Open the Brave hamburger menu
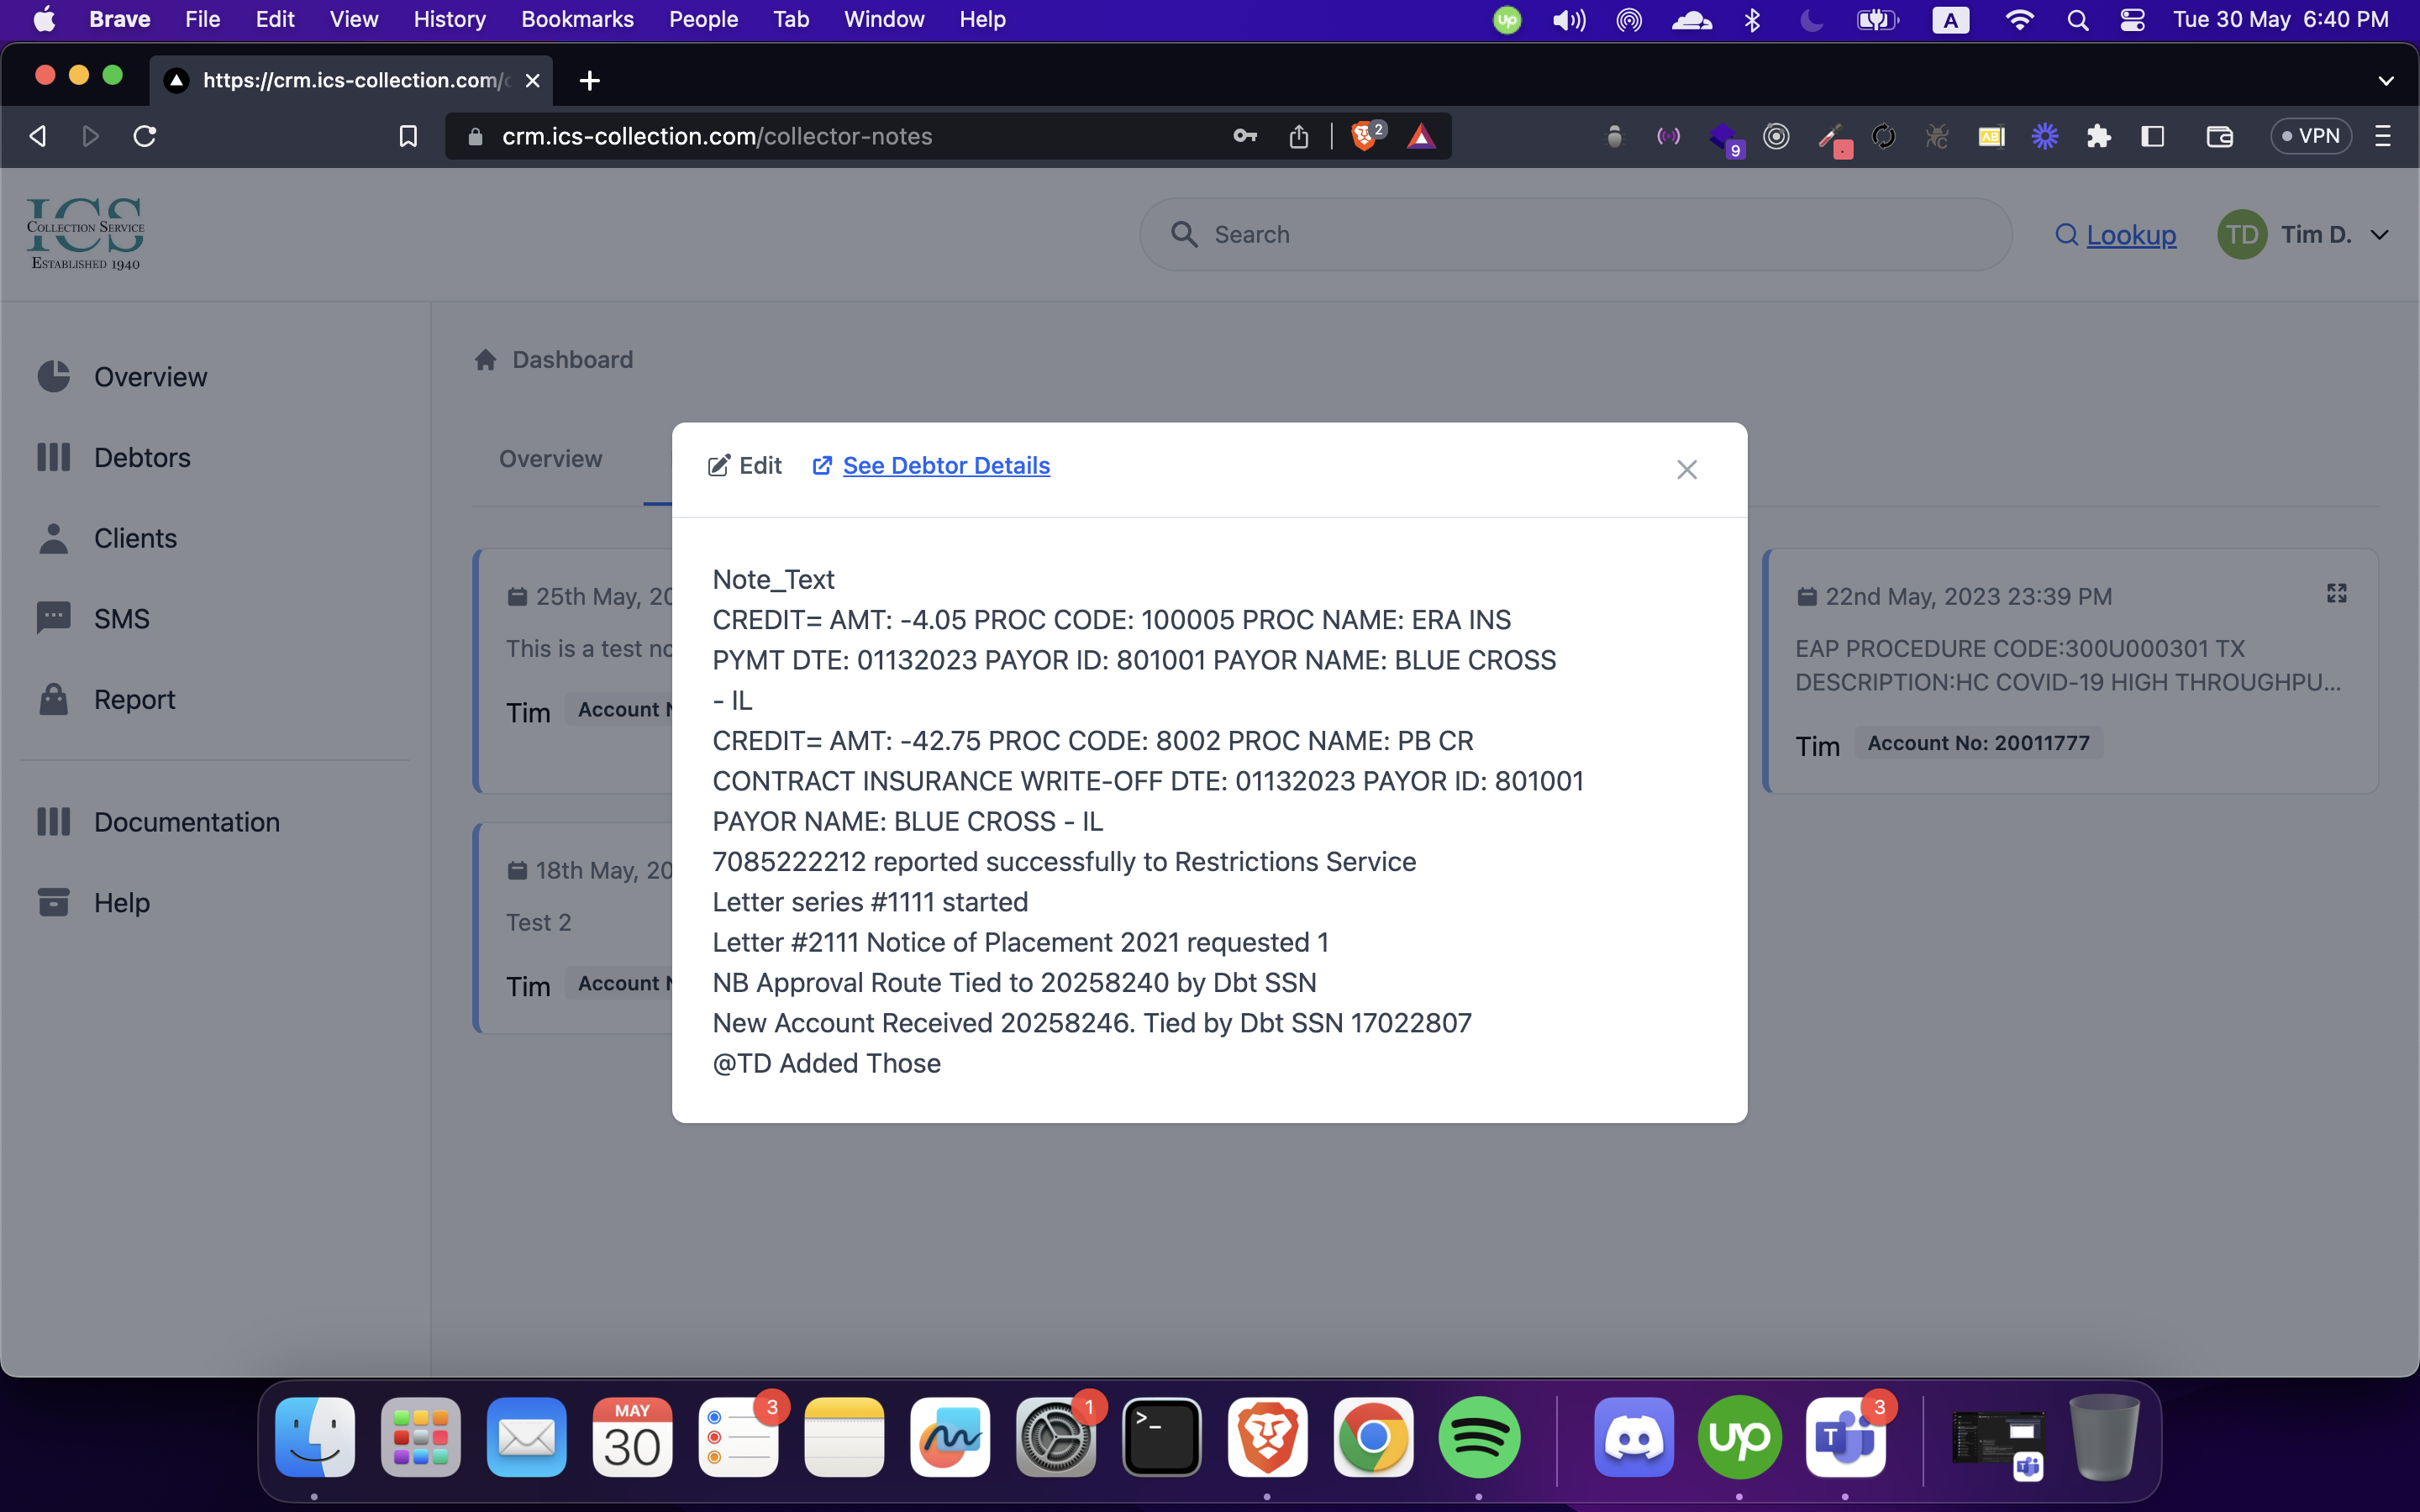 click(2383, 136)
